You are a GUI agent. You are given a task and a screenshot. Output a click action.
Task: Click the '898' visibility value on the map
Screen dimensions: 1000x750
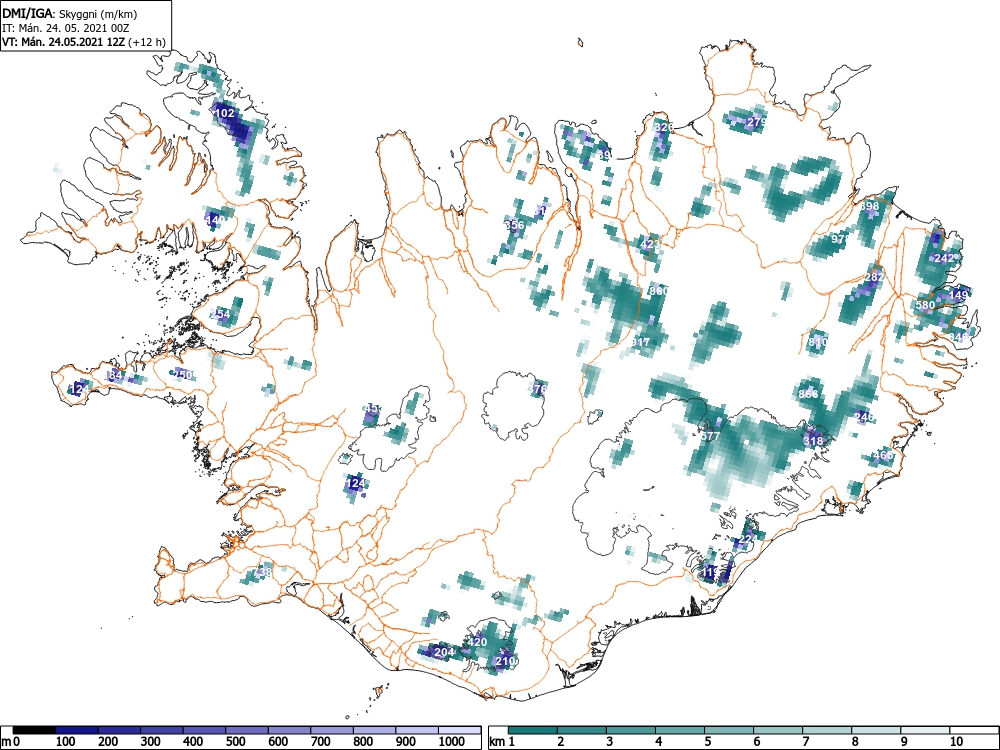point(870,207)
